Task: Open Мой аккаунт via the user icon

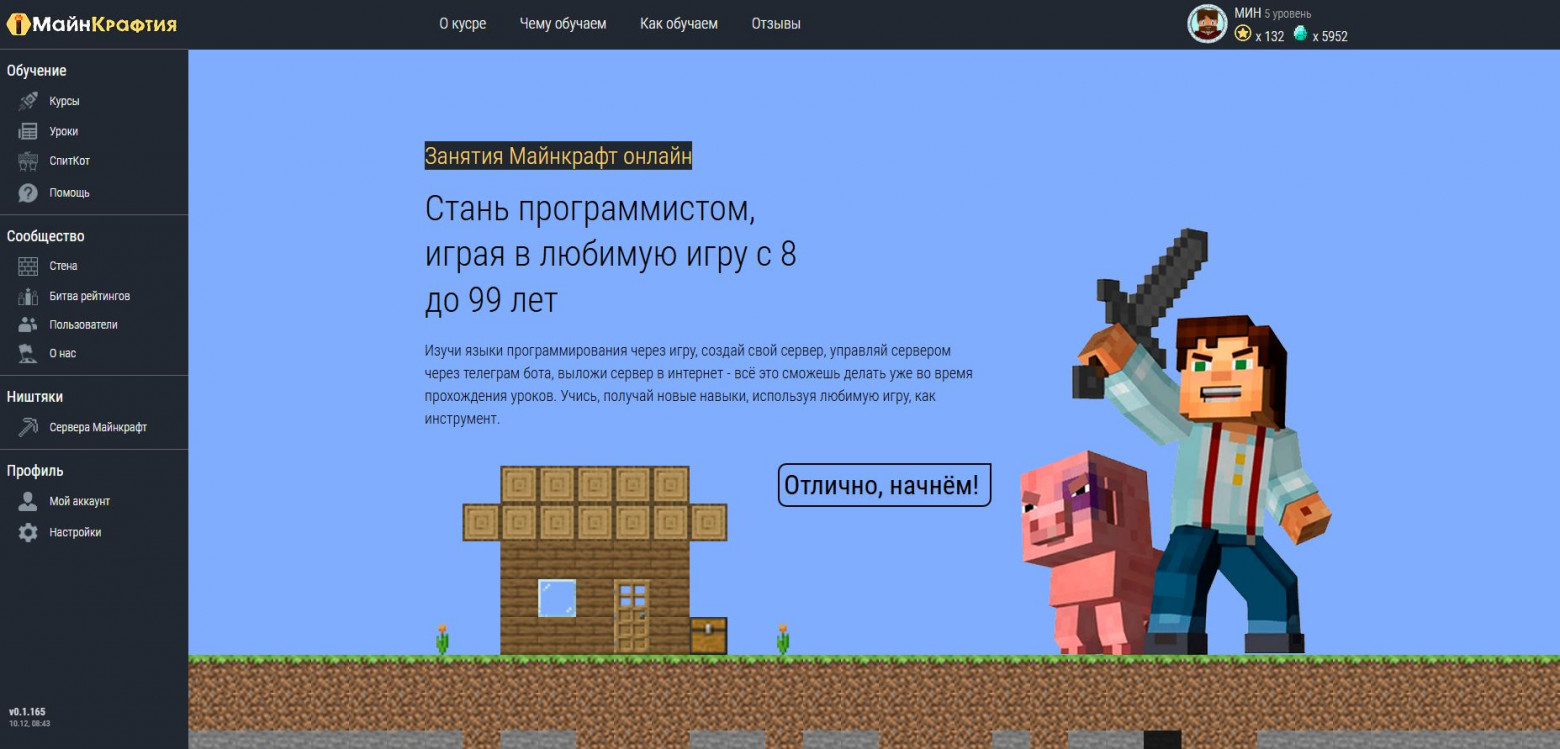Action: (26, 501)
